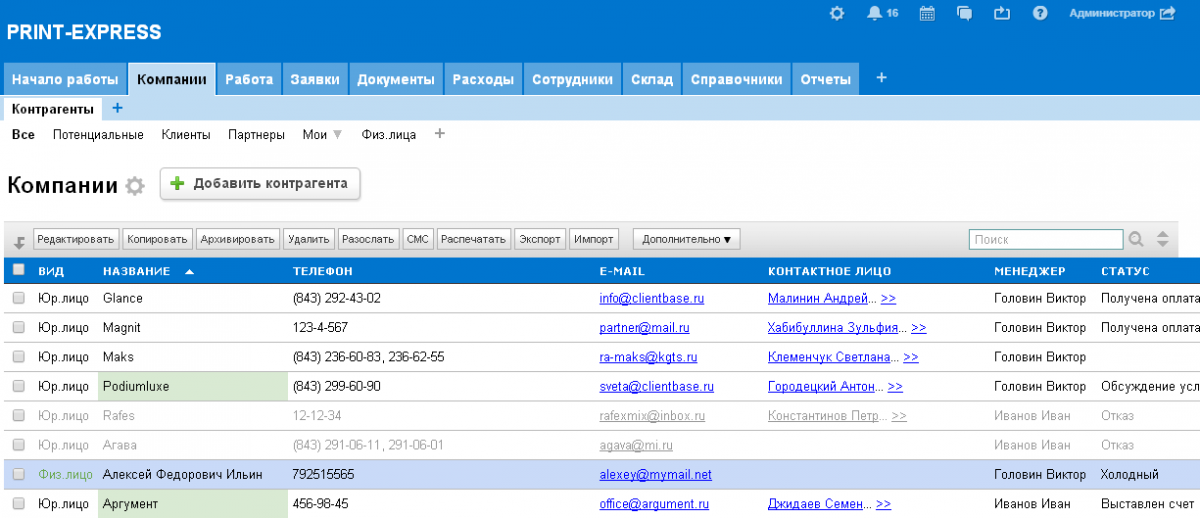The image size is (1200, 518).
Task: Click the search magnifier icon
Action: pyautogui.click(x=1136, y=239)
